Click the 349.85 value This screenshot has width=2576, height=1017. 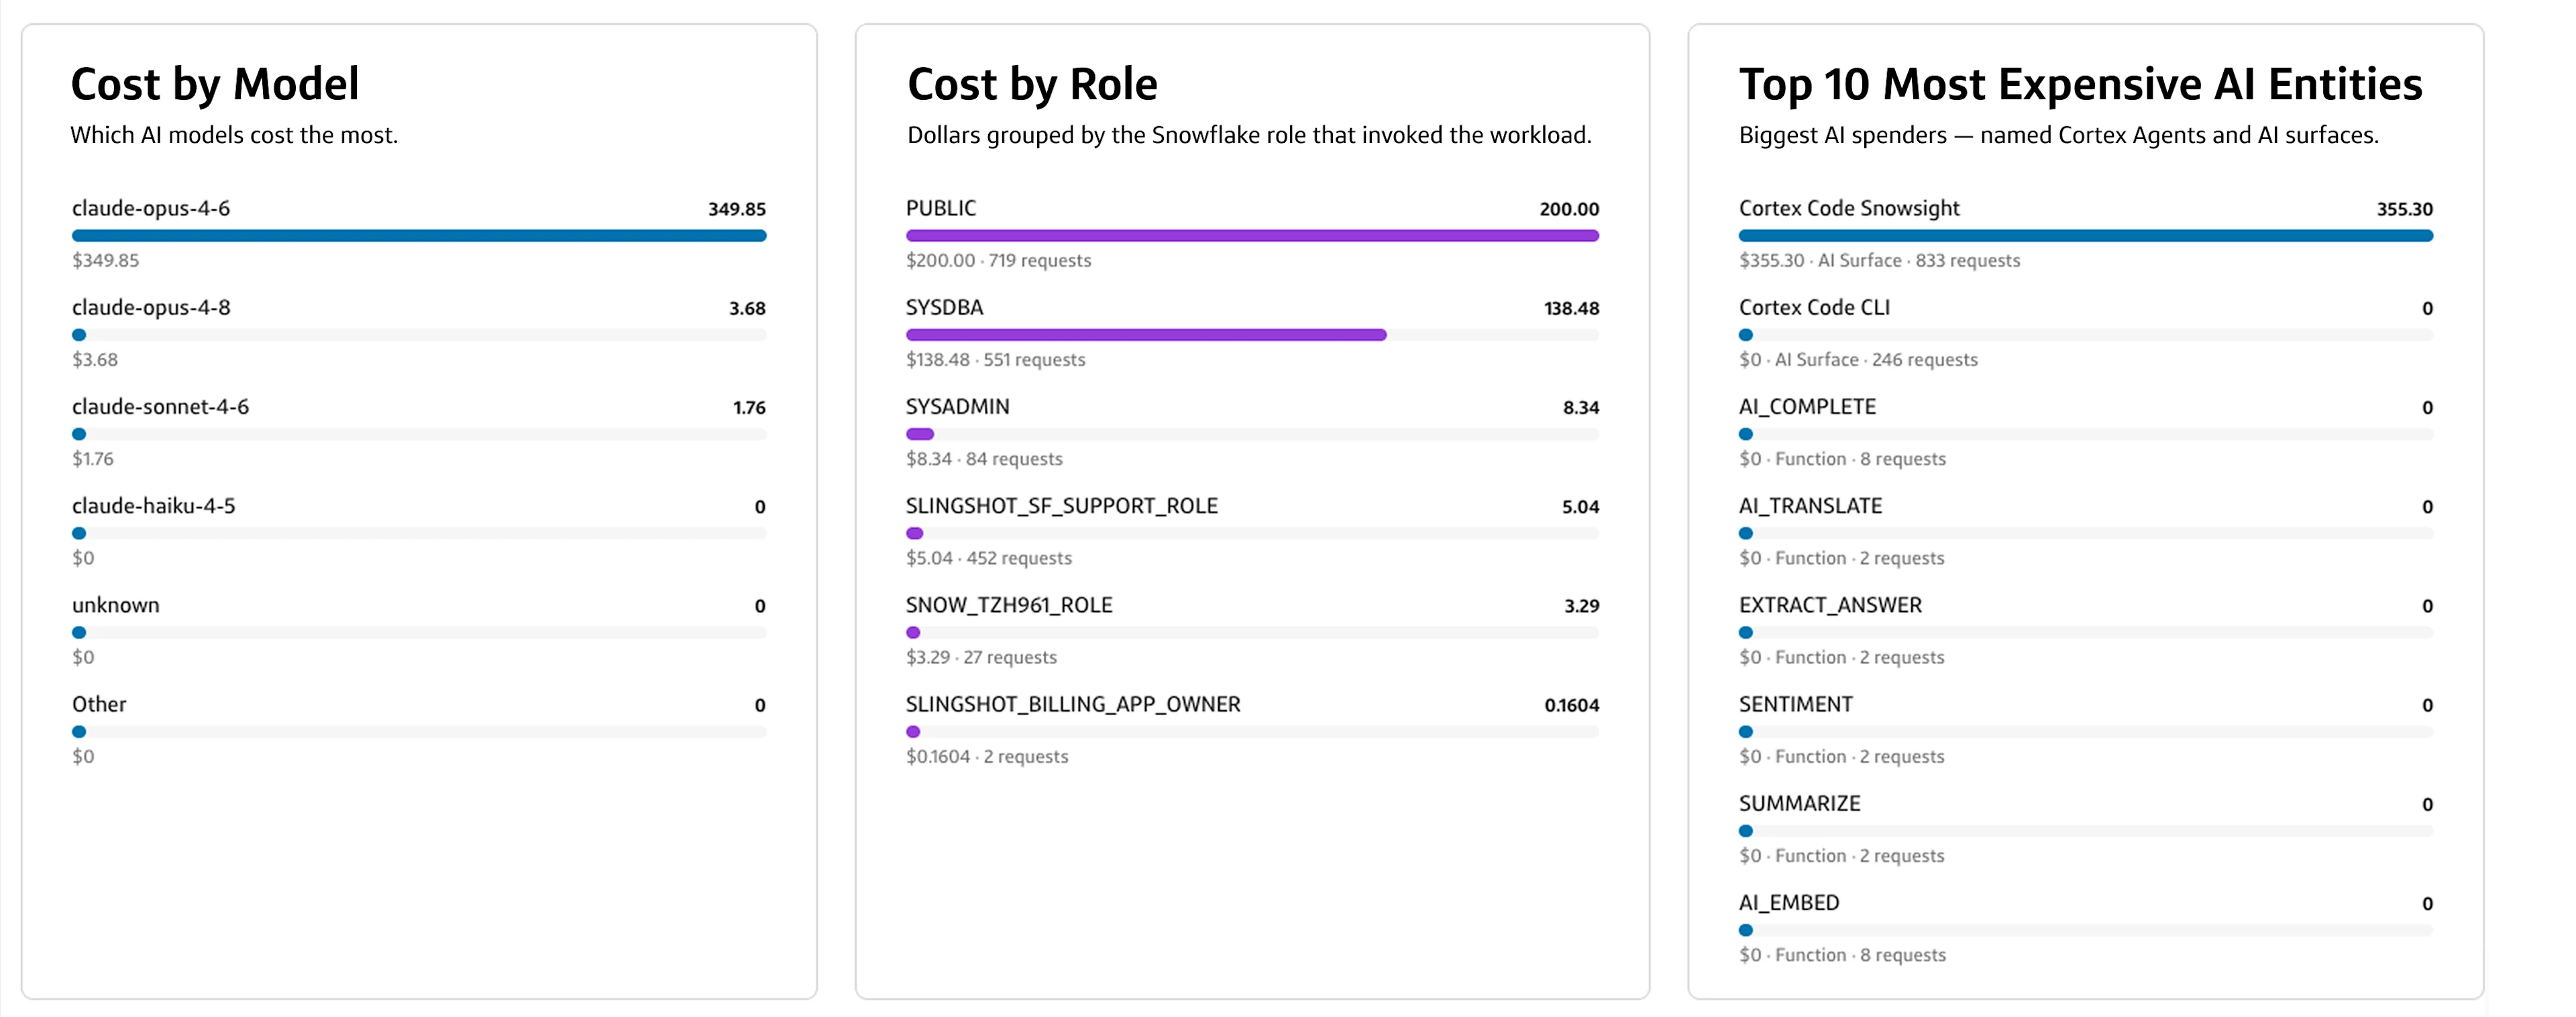pos(737,209)
